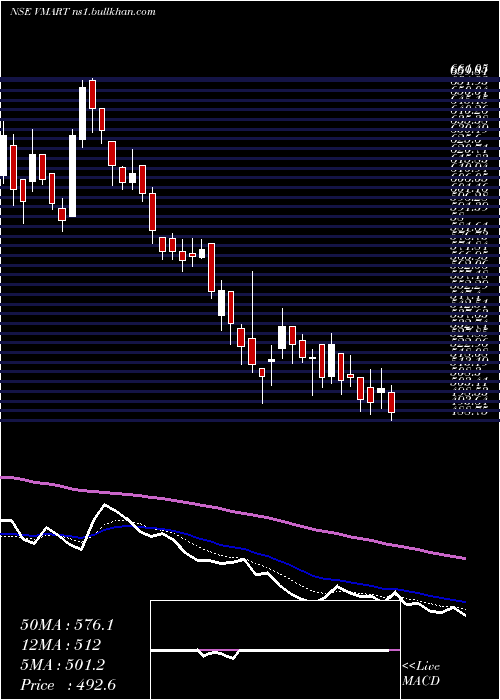This screenshot has width=500, height=700.
Task: Click the pink 50MA trend line
Action: 232,510
